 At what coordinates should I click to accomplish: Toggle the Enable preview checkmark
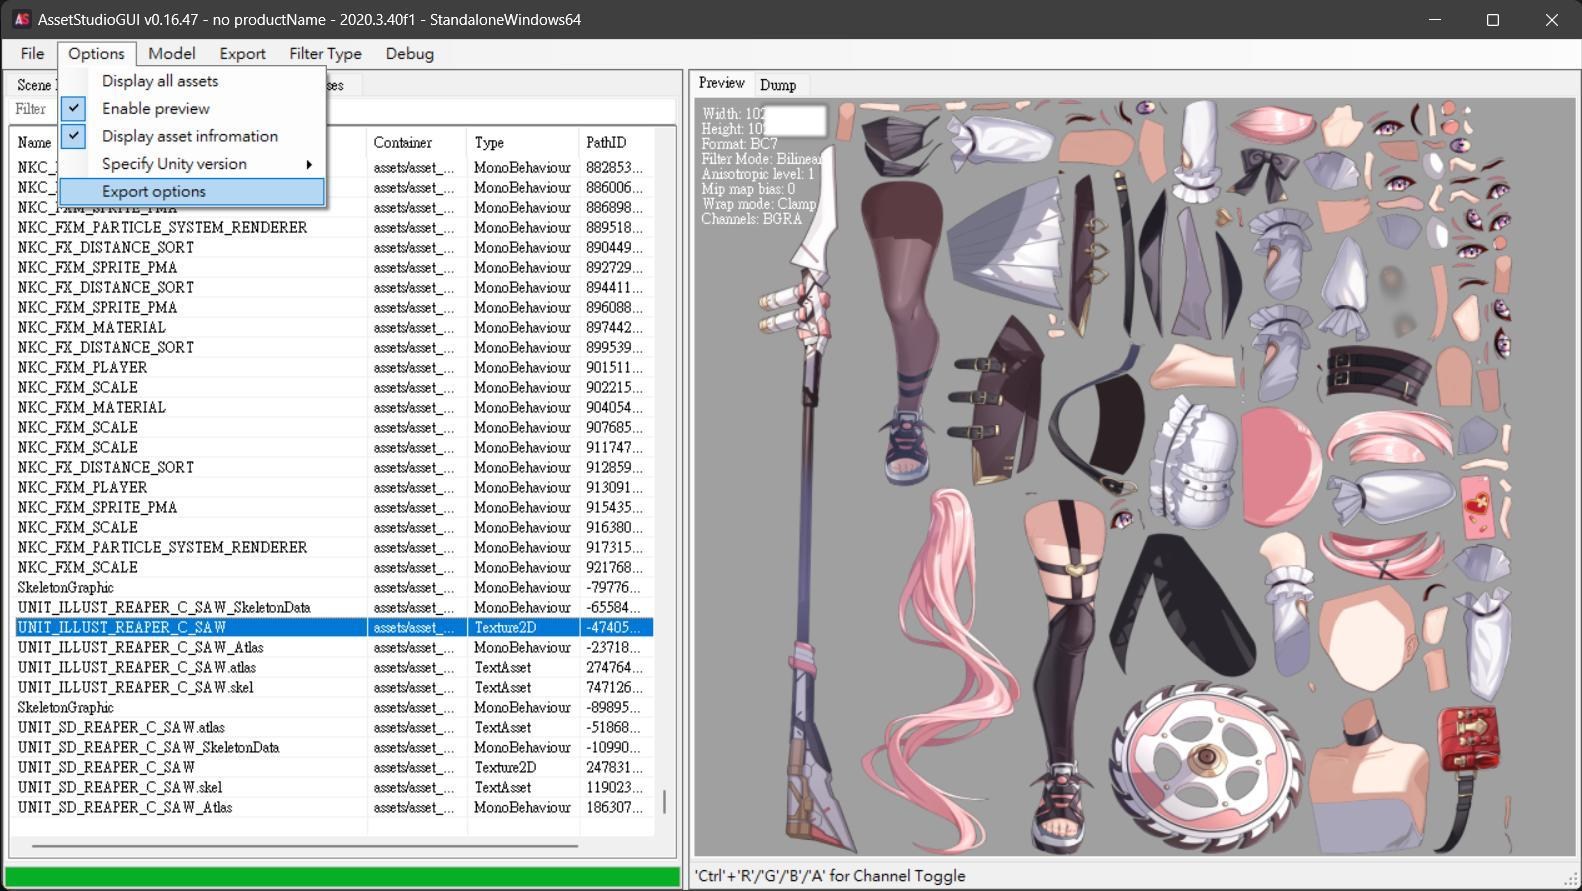(74, 108)
